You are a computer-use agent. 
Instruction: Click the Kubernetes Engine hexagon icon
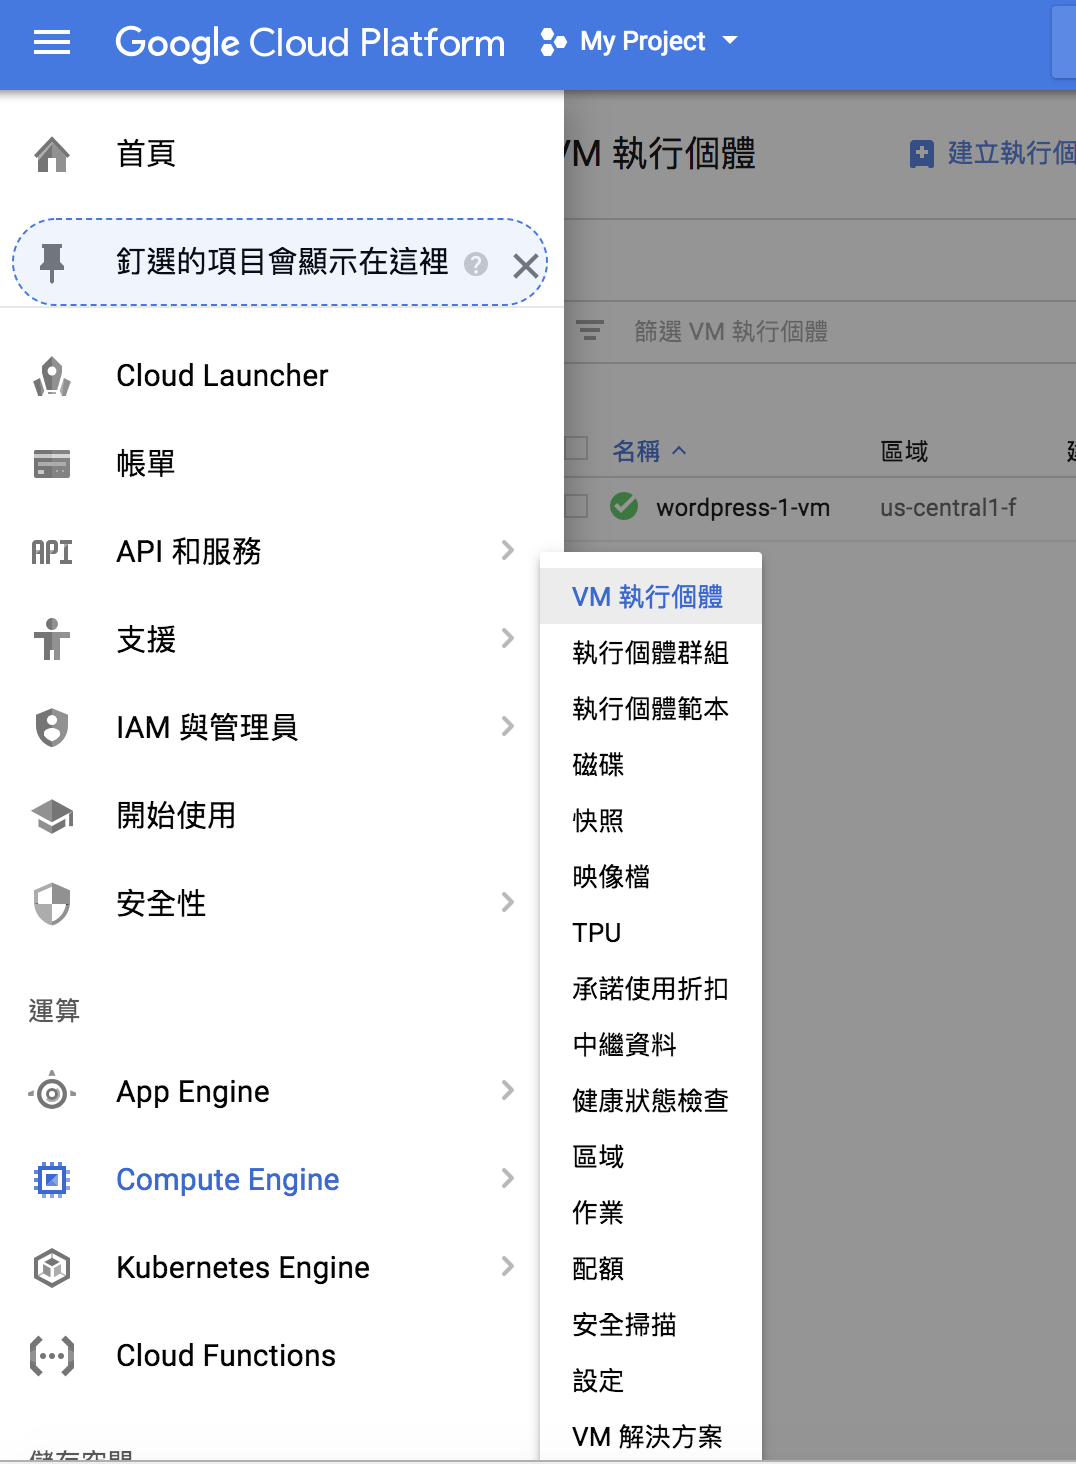[x=52, y=1268]
